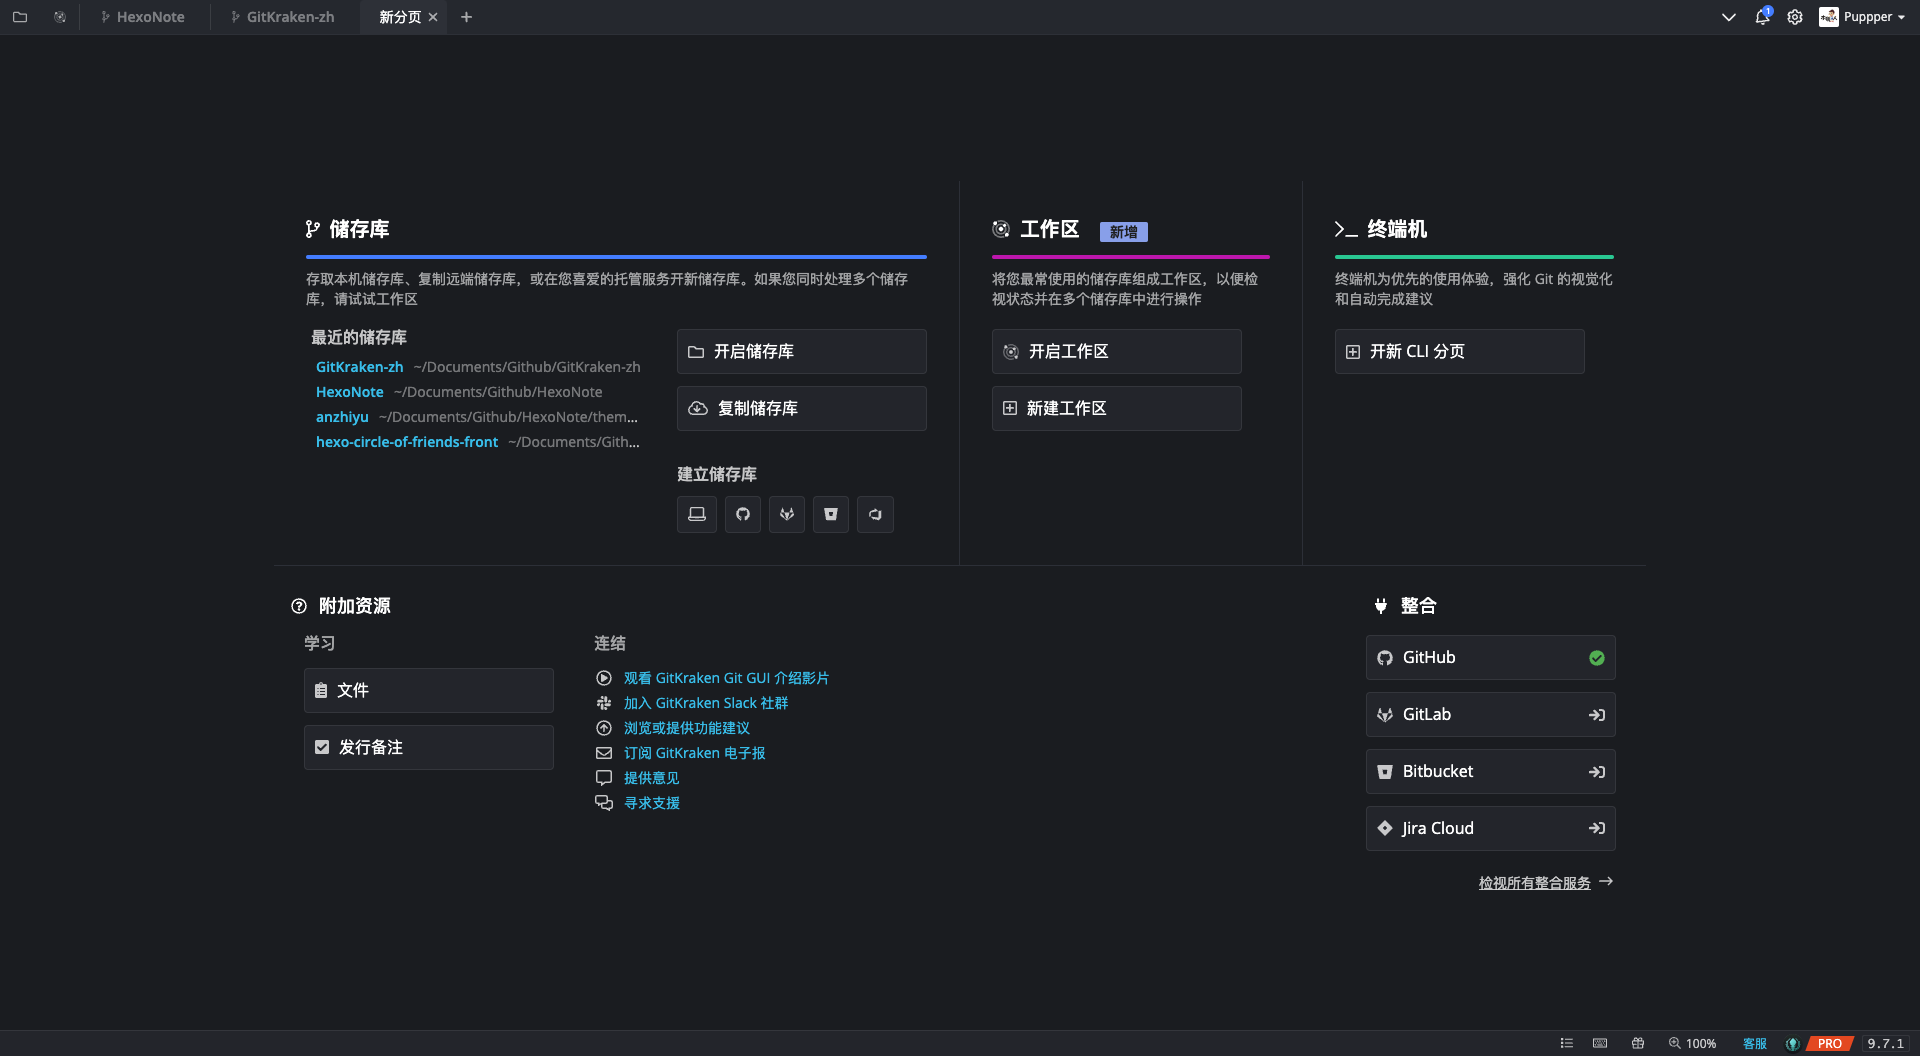Create a repository on GitHub icon
1920x1056 pixels.
(x=743, y=515)
